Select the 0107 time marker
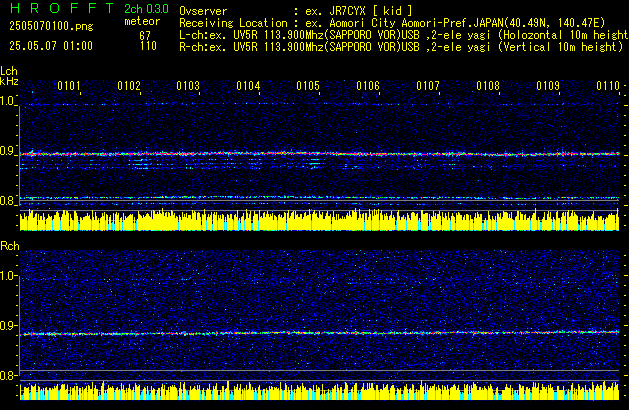The height and width of the screenshot is (410, 629). [428, 86]
